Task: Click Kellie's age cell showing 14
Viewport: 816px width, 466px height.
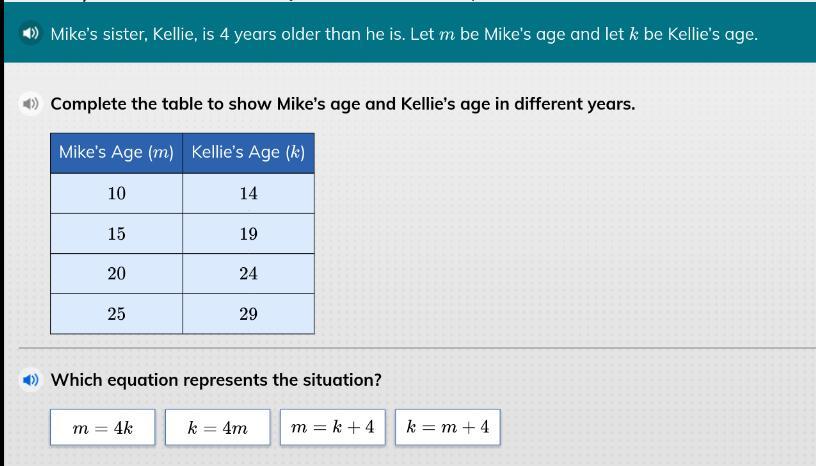Action: click(x=248, y=193)
